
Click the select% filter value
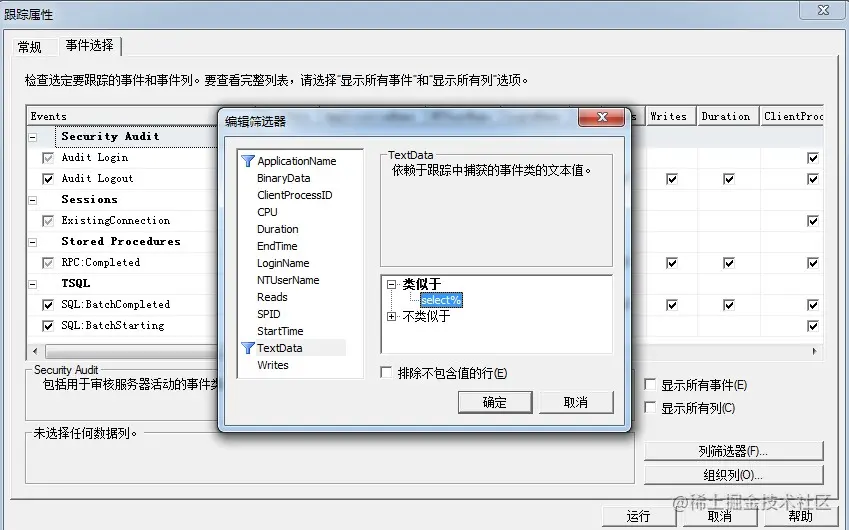(441, 300)
